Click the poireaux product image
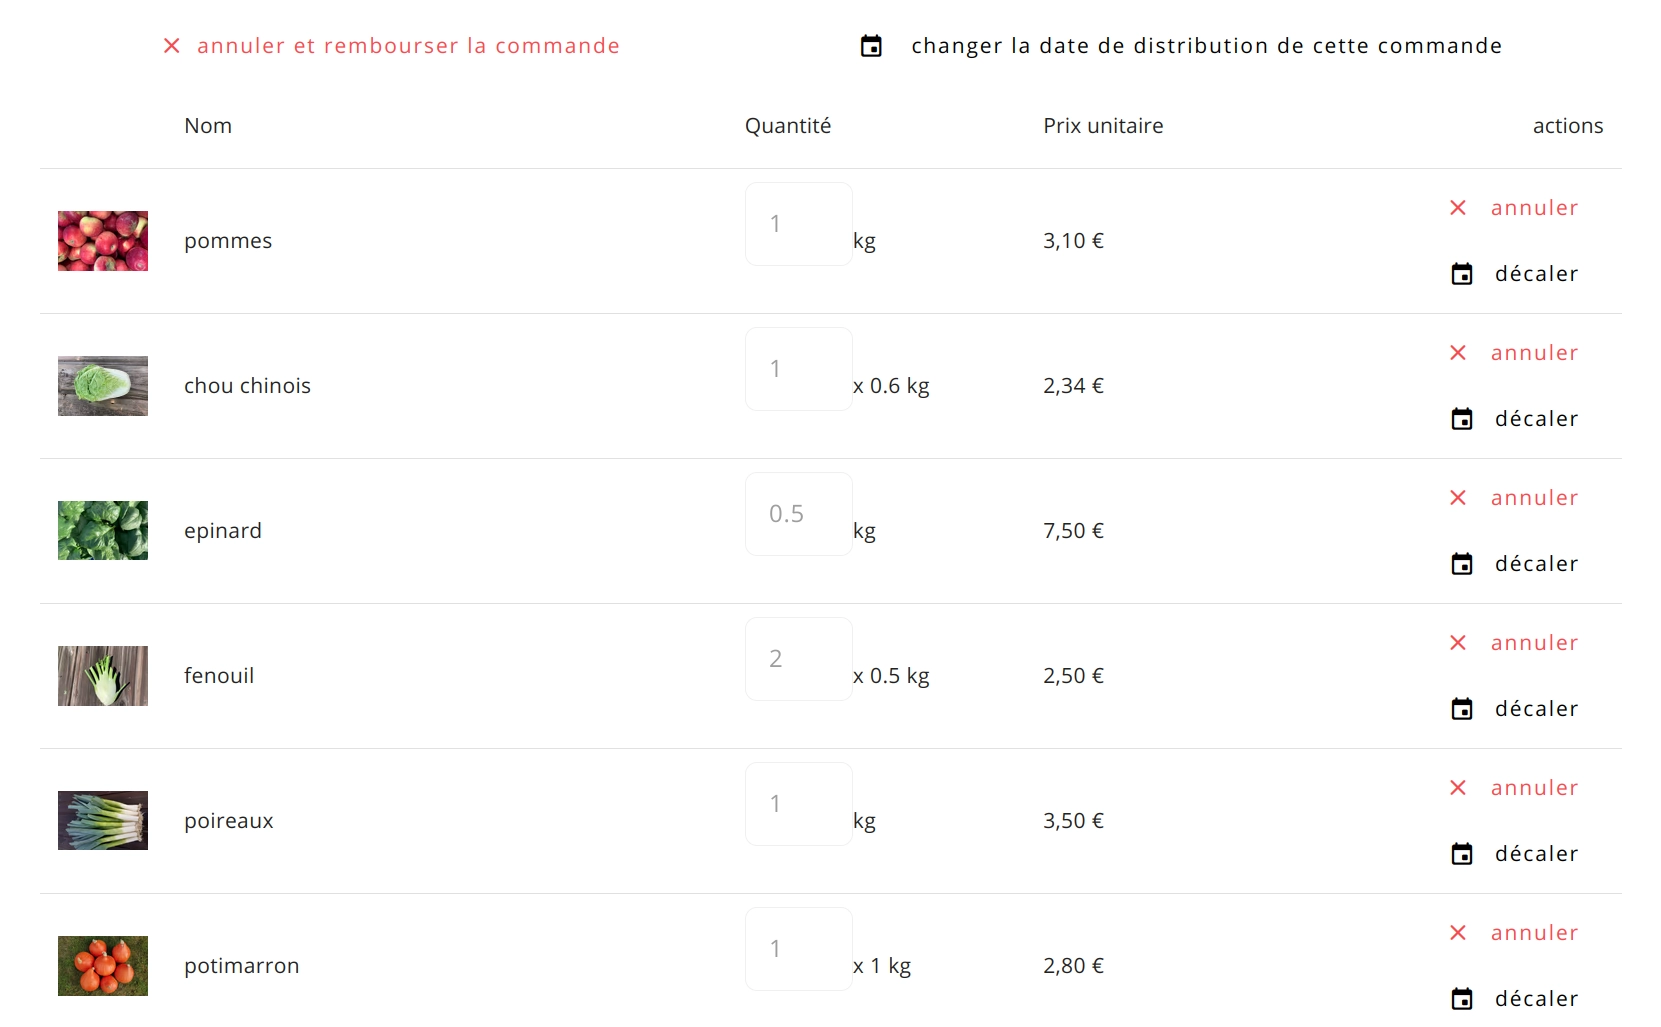Viewport: 1661px width, 1027px height. [x=103, y=821]
